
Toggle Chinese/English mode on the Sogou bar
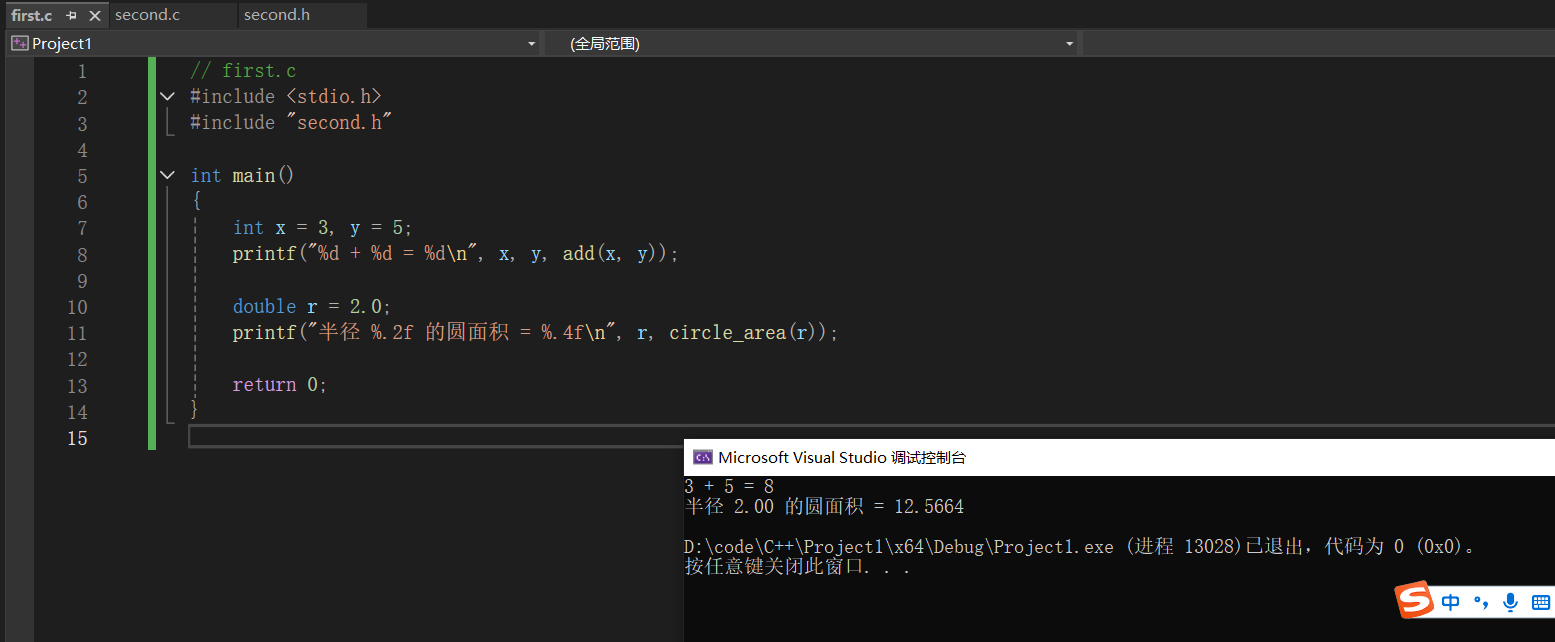[1451, 602]
